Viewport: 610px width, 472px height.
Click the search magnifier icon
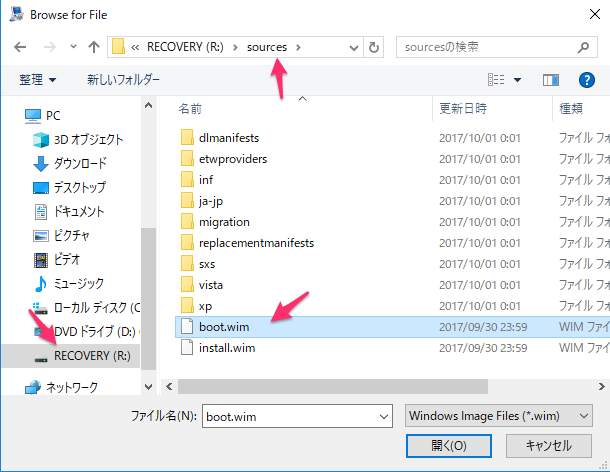tap(583, 47)
